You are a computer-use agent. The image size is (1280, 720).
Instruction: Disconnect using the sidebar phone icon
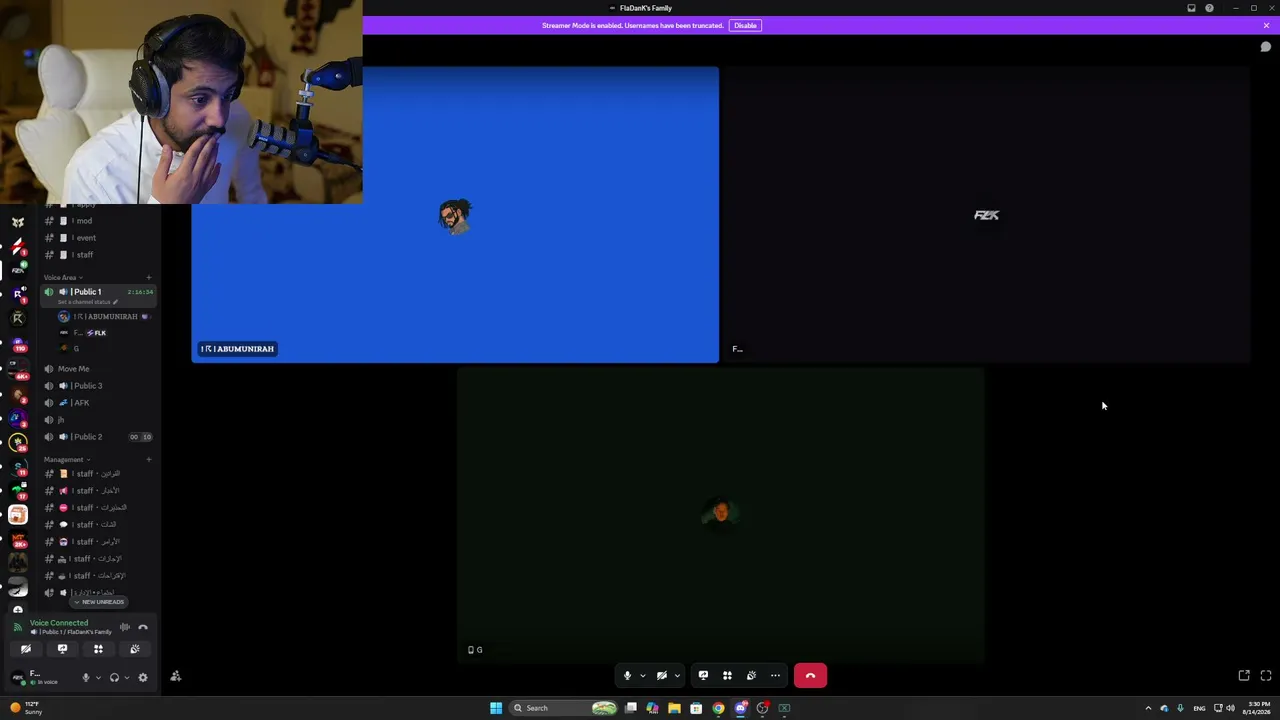click(143, 628)
